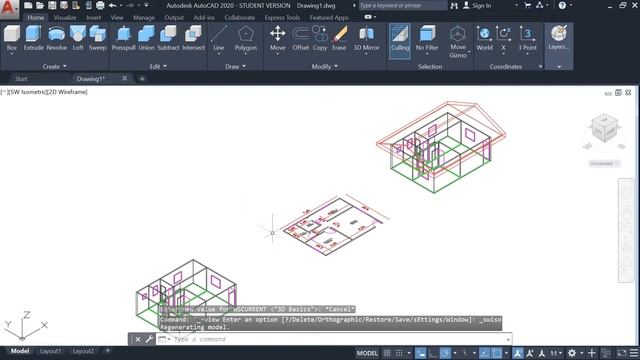Toggle Culling selection option
This screenshot has width=640, height=360.
(x=400, y=41)
